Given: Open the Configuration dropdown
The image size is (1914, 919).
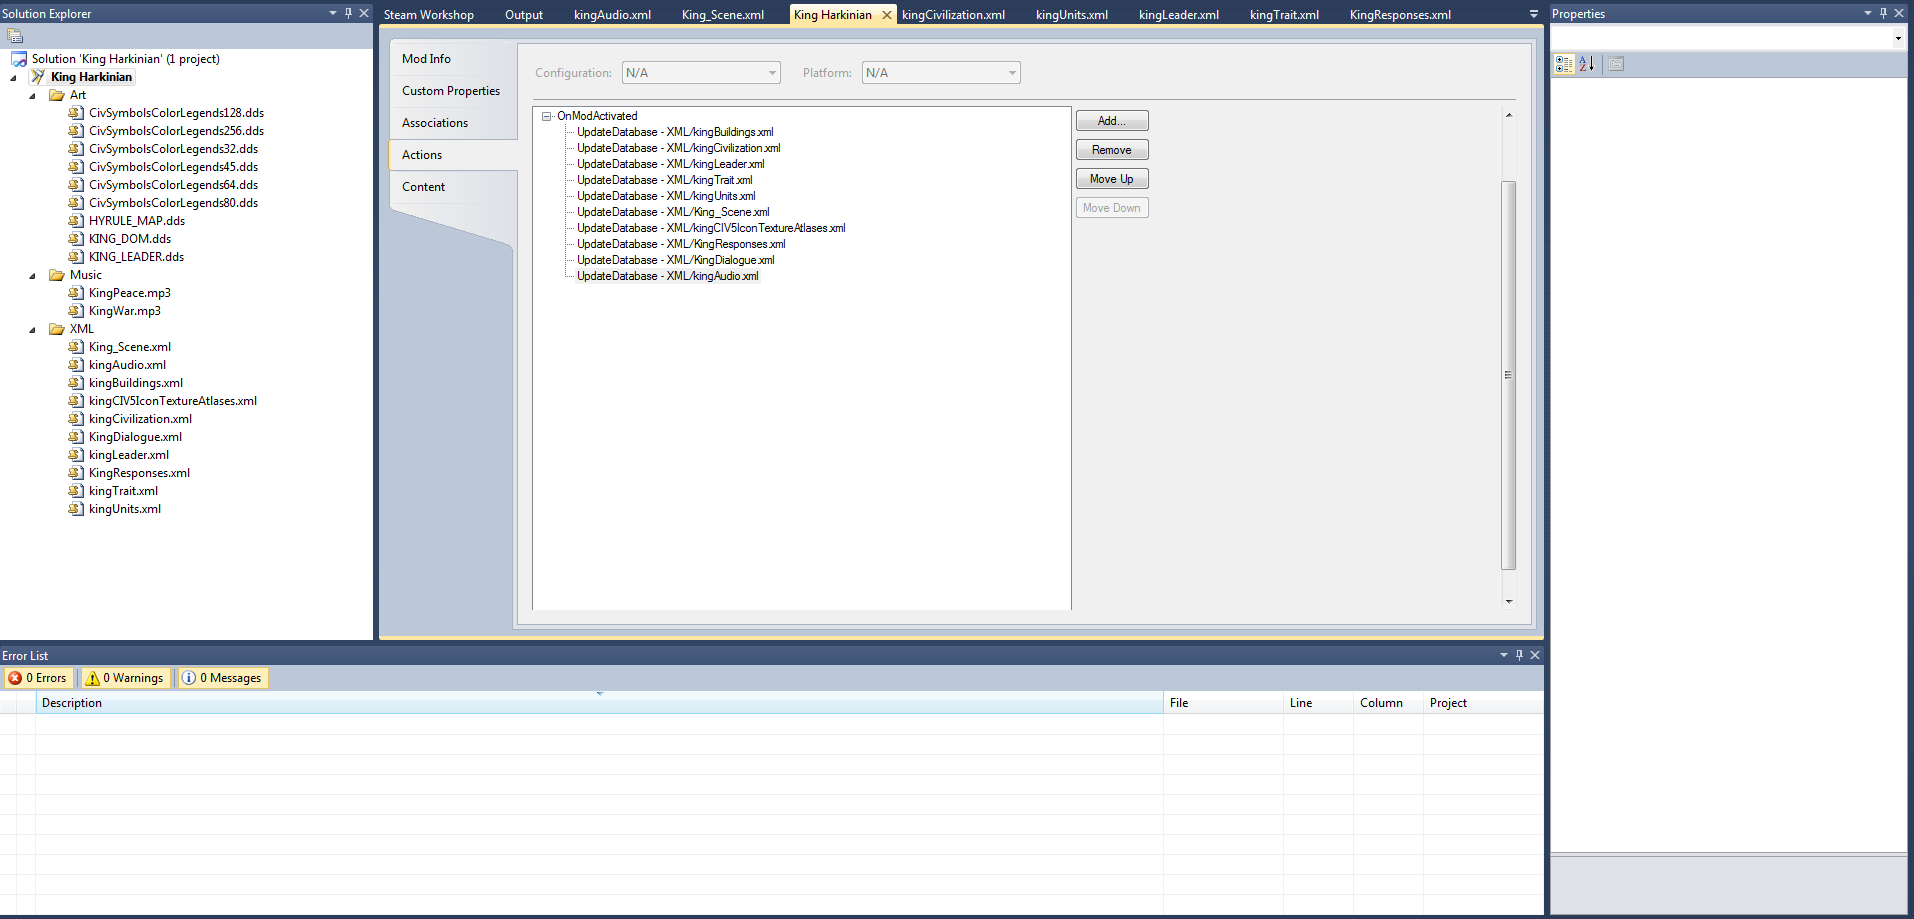Looking at the screenshot, I should (x=773, y=73).
